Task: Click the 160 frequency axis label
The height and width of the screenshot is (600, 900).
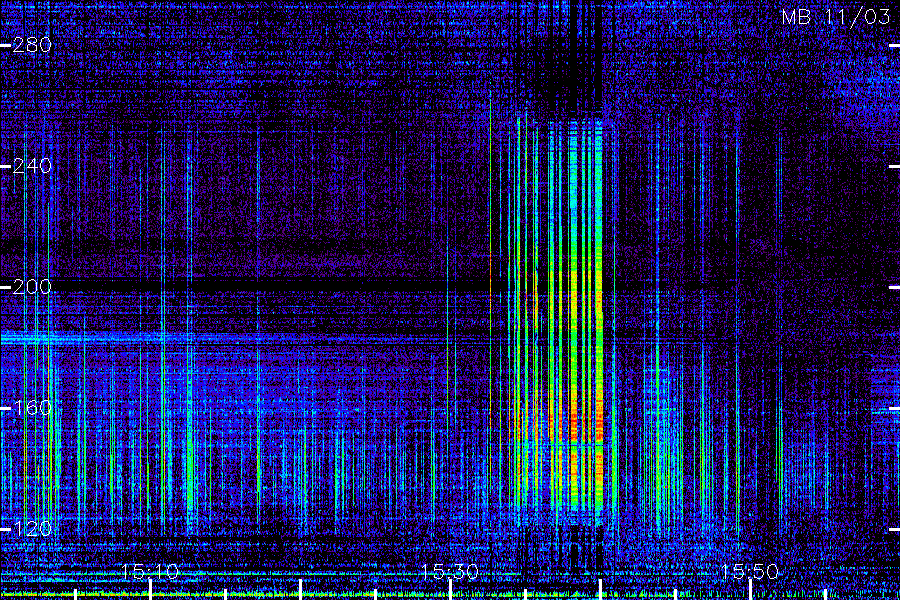Action: coord(32,408)
